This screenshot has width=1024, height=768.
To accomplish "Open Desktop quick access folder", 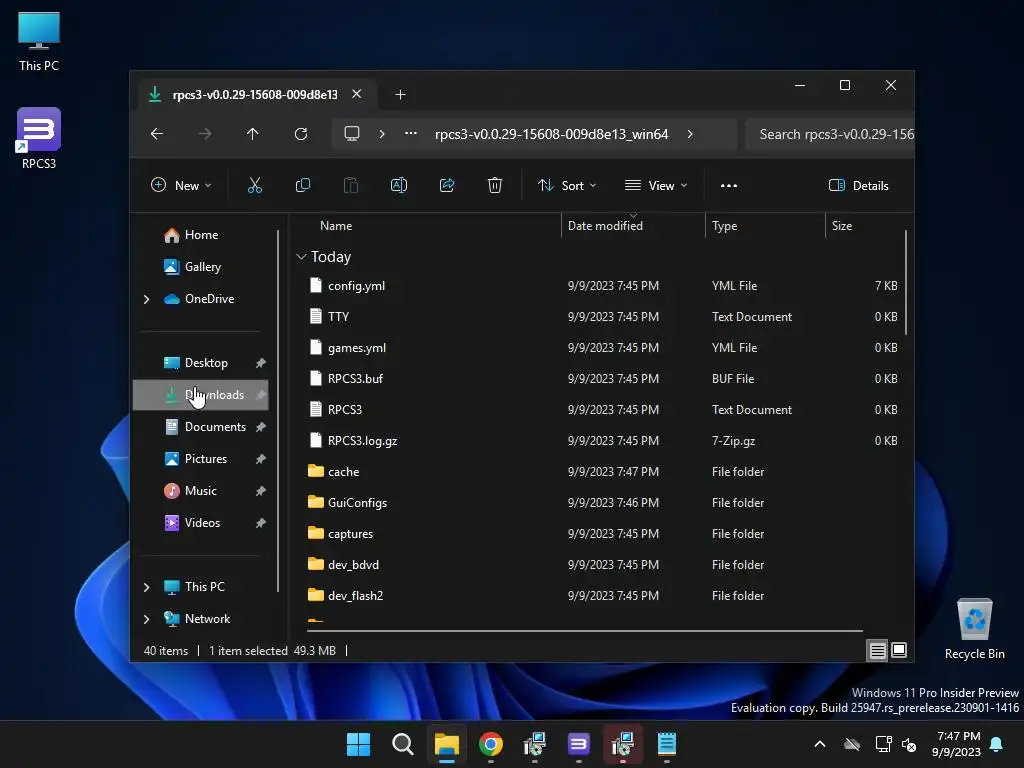I will pyautogui.click(x=200, y=362).
